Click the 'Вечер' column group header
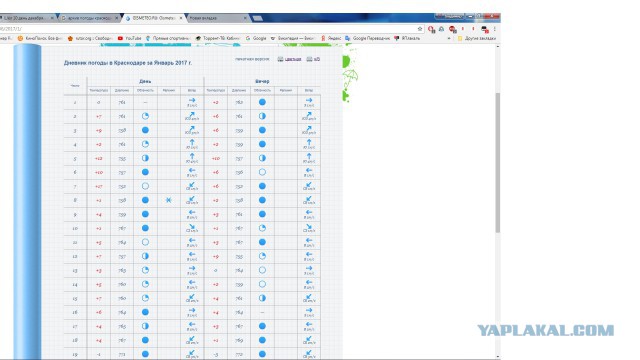640x360 pixels. tap(262, 81)
